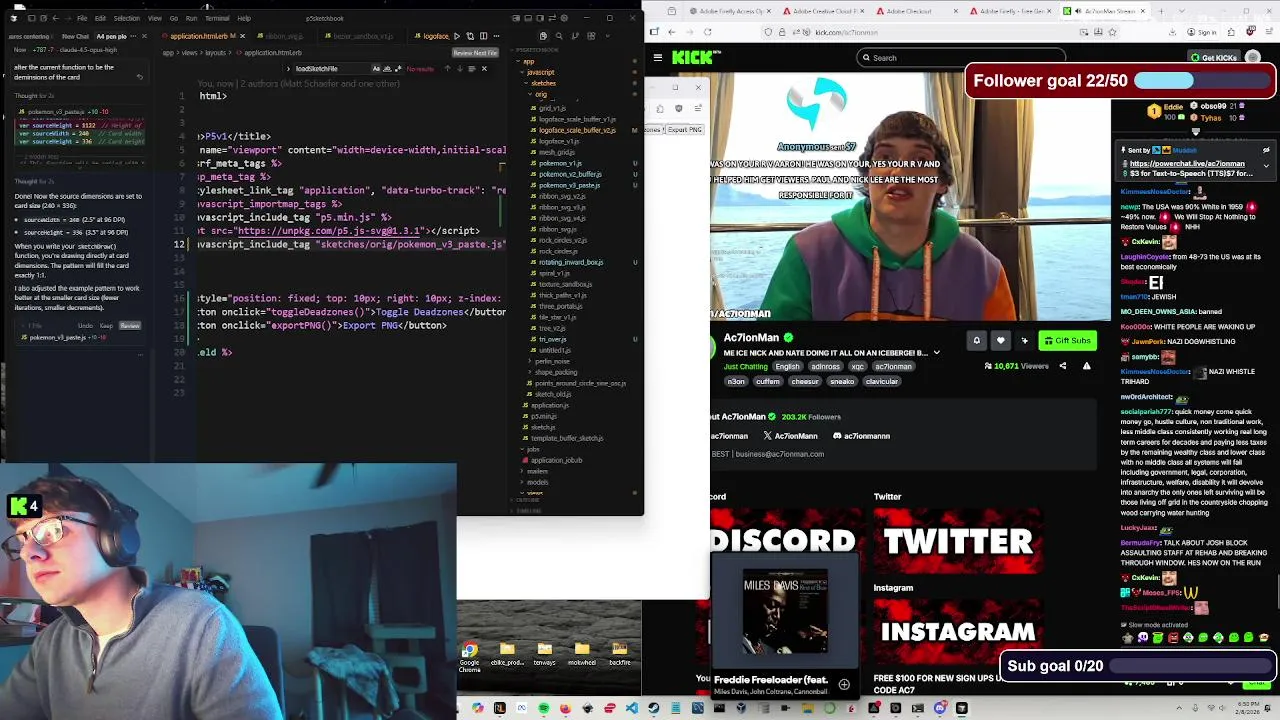Screen dimensions: 1280x720
Task: Switch to Adobe Checkout browser tab
Action: [x=918, y=11]
